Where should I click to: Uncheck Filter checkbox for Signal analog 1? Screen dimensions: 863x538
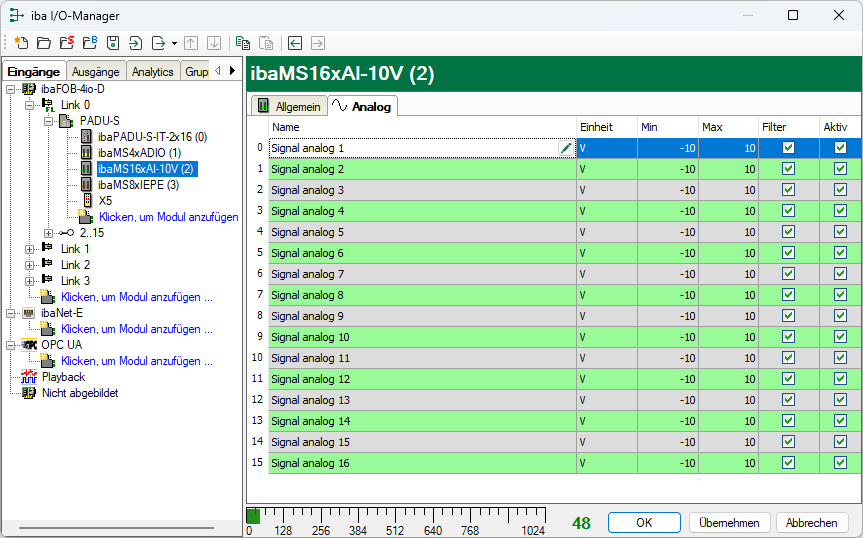point(788,148)
